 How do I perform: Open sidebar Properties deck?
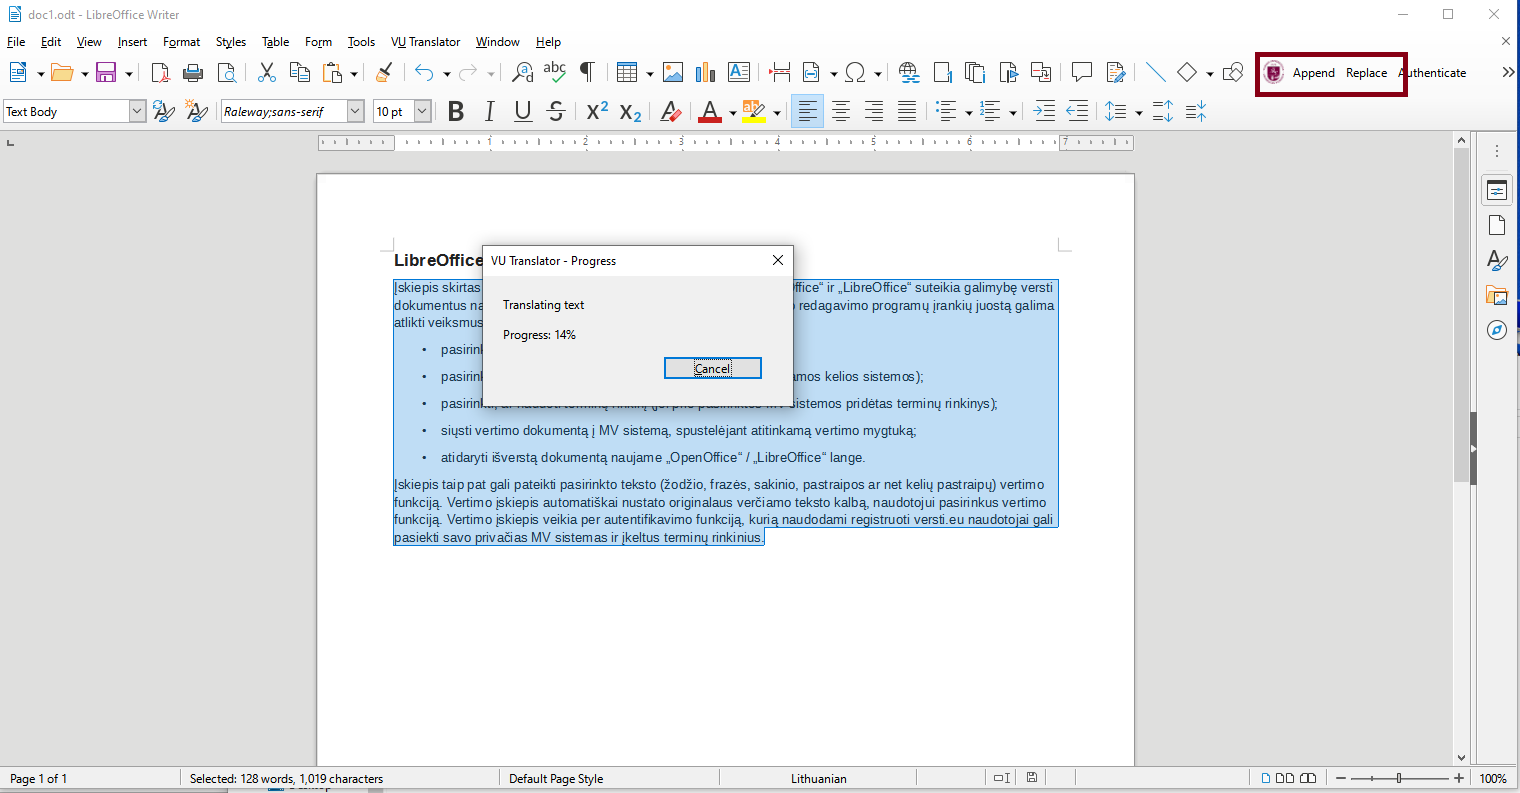point(1497,190)
